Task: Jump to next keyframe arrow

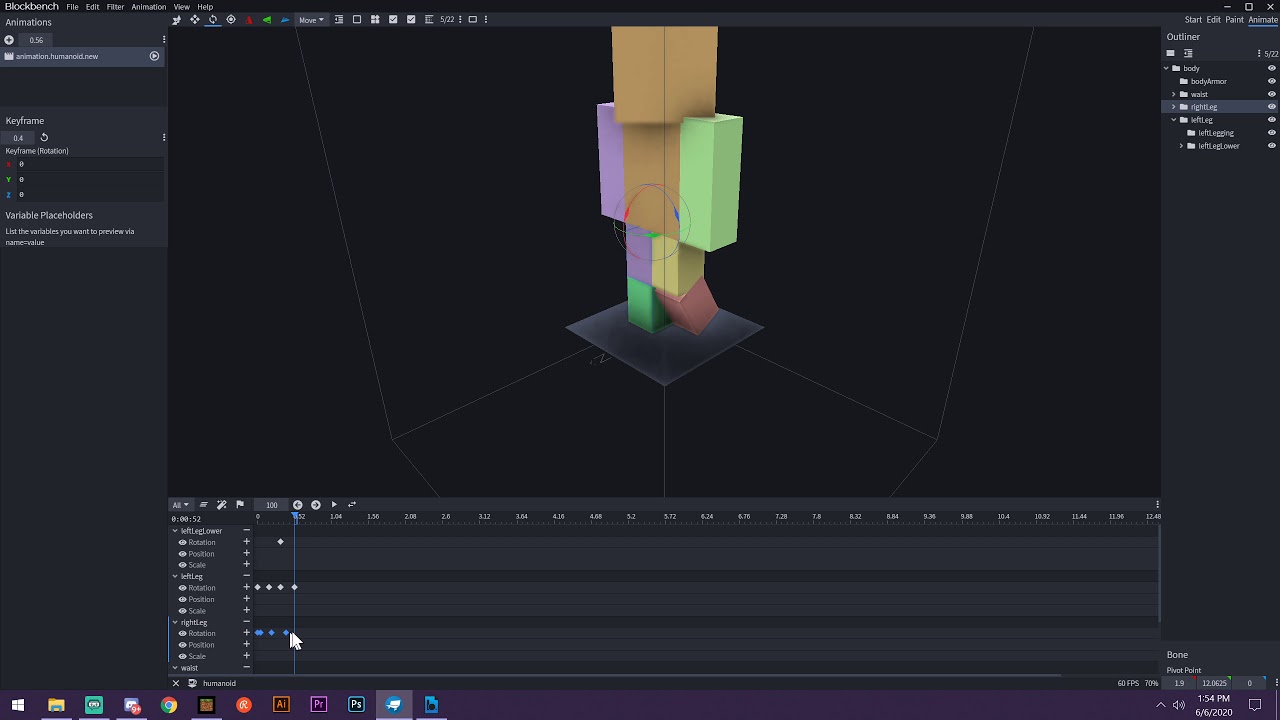Action: [x=316, y=505]
